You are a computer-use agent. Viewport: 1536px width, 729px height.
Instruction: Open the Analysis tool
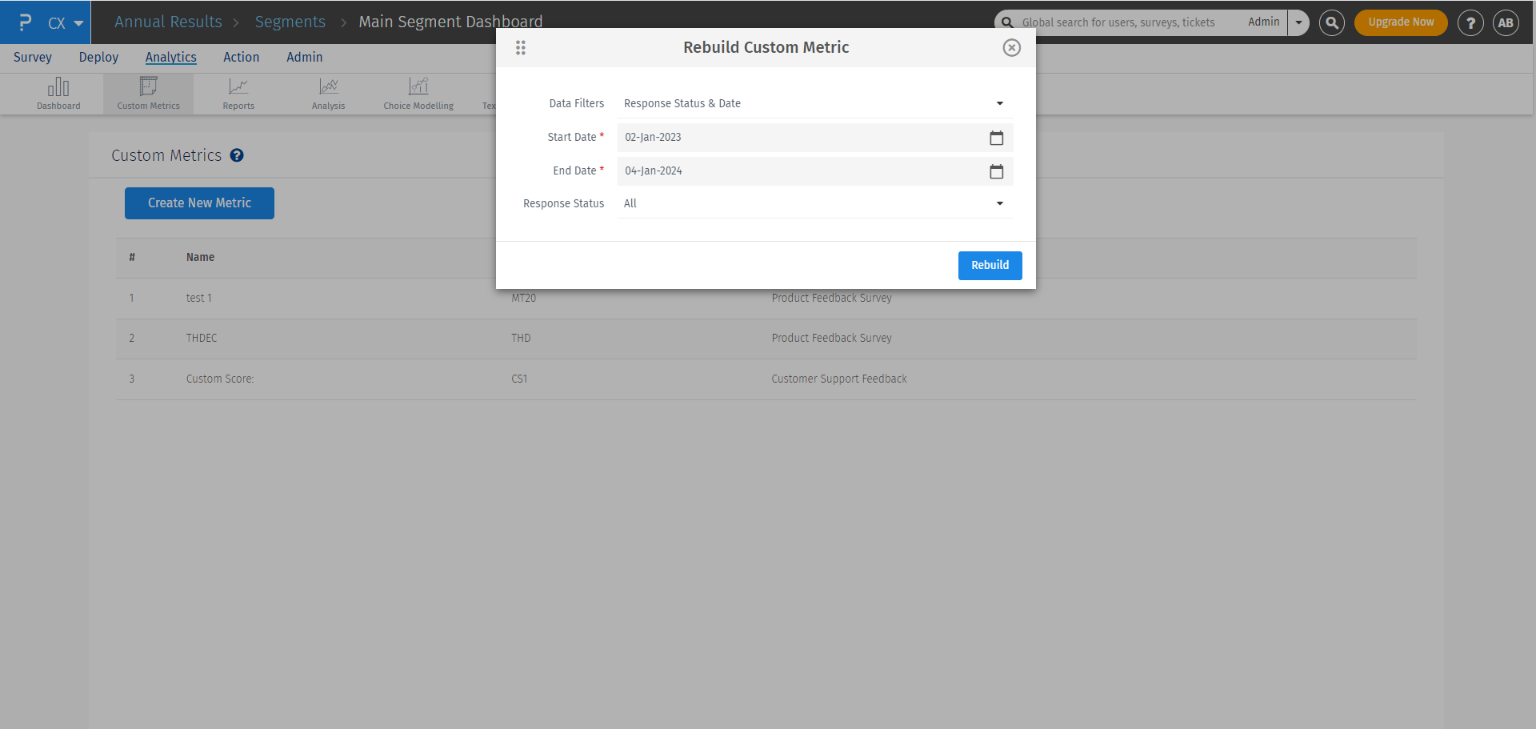tap(328, 93)
